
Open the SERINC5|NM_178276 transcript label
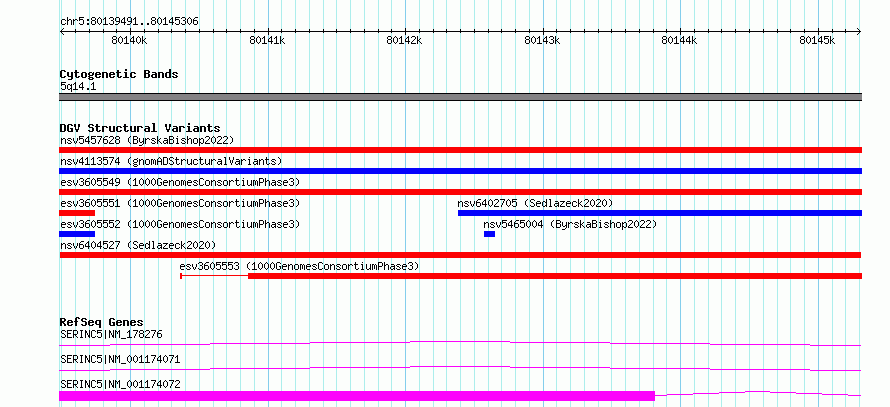click(111, 334)
